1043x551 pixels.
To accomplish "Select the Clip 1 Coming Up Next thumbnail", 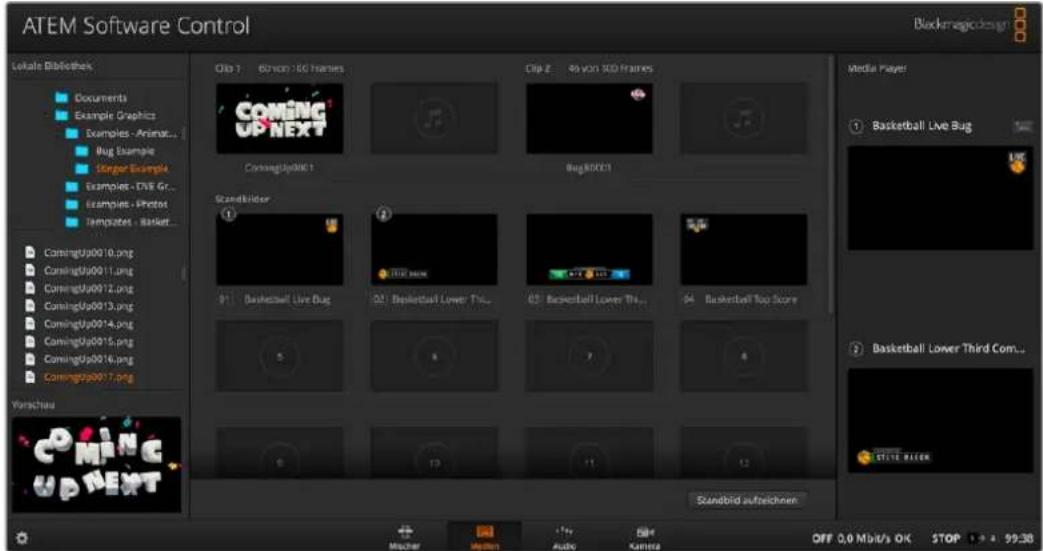I will coord(279,118).
